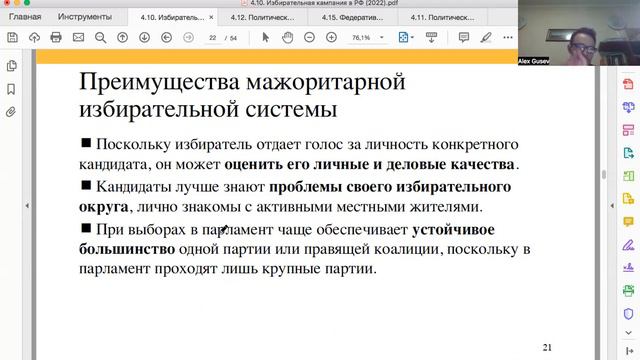Open the attachments paperclip panel
The image size is (640, 360).
click(11, 112)
